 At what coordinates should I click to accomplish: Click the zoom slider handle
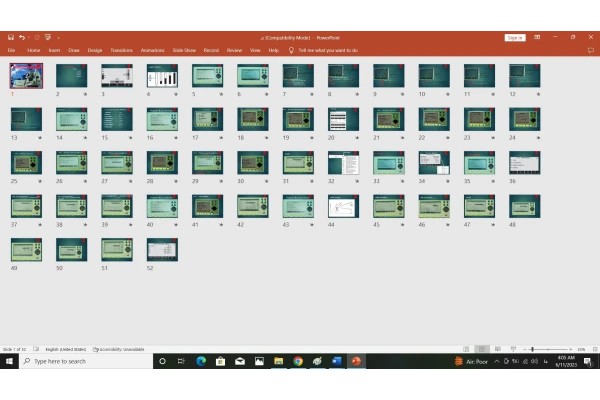click(x=532, y=349)
